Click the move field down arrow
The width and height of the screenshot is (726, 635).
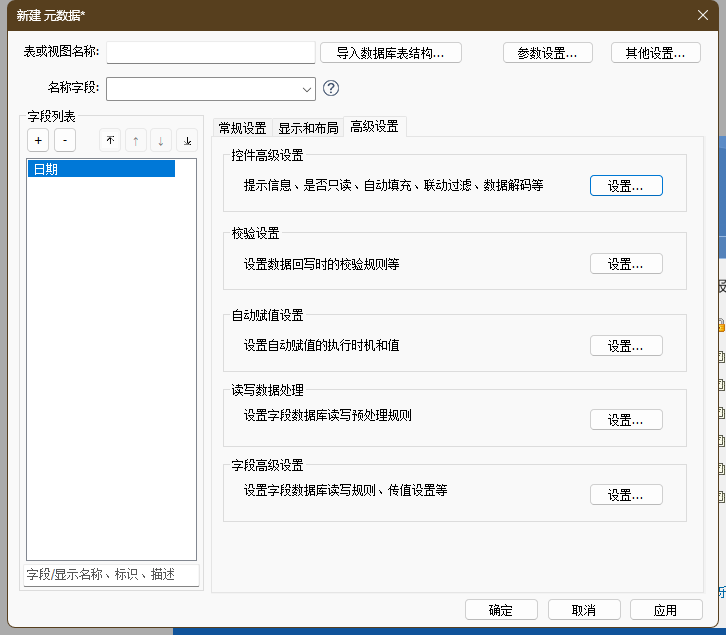click(161, 141)
